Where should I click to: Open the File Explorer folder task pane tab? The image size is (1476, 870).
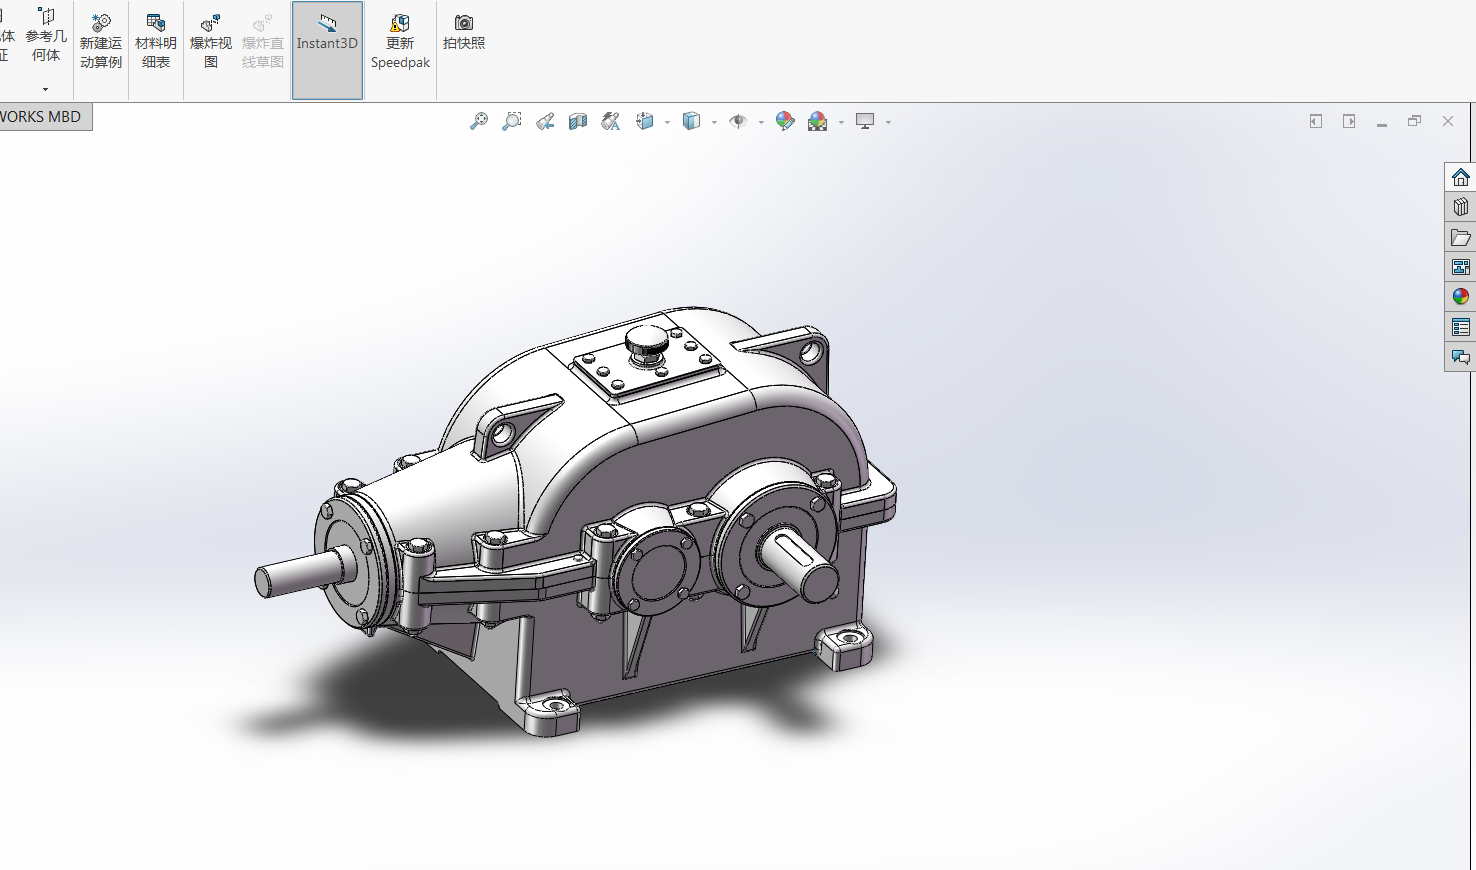pos(1460,237)
